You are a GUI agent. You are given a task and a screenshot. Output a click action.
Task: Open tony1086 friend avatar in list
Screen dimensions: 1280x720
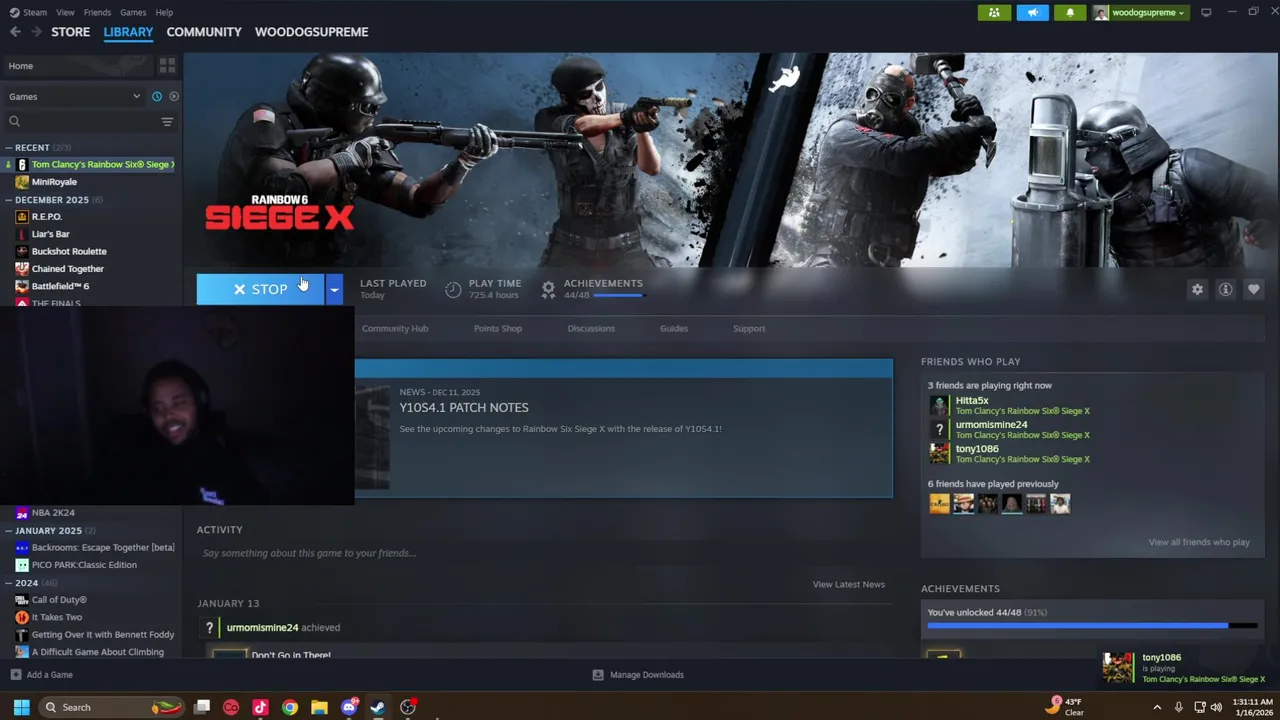click(939, 453)
